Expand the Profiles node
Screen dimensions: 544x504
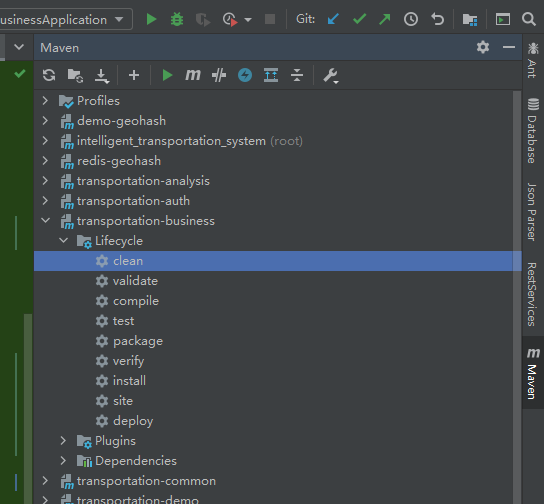pyautogui.click(x=45, y=101)
